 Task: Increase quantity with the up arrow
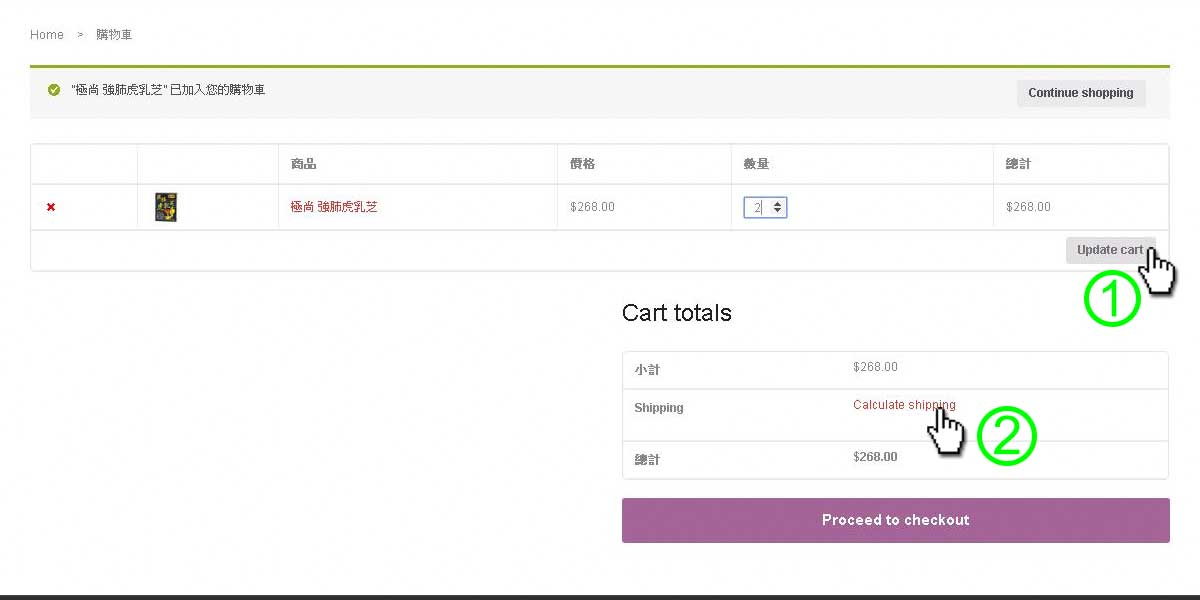click(x=778, y=203)
